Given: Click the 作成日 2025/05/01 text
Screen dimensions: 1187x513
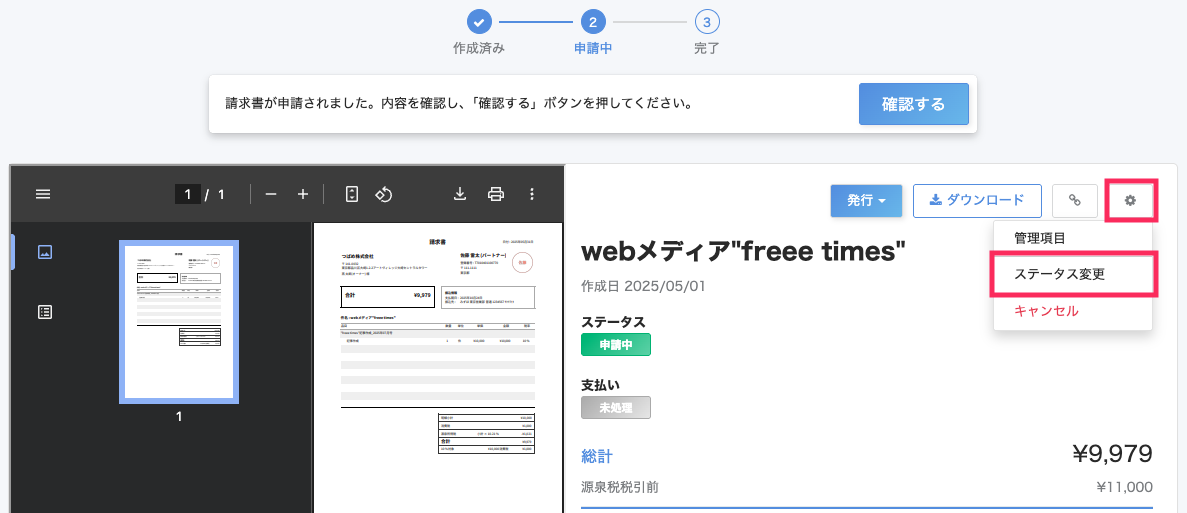Looking at the screenshot, I should 643,288.
